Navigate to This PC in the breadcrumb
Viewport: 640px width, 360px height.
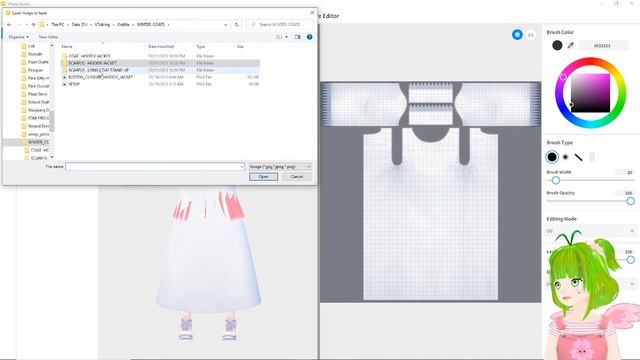point(58,24)
